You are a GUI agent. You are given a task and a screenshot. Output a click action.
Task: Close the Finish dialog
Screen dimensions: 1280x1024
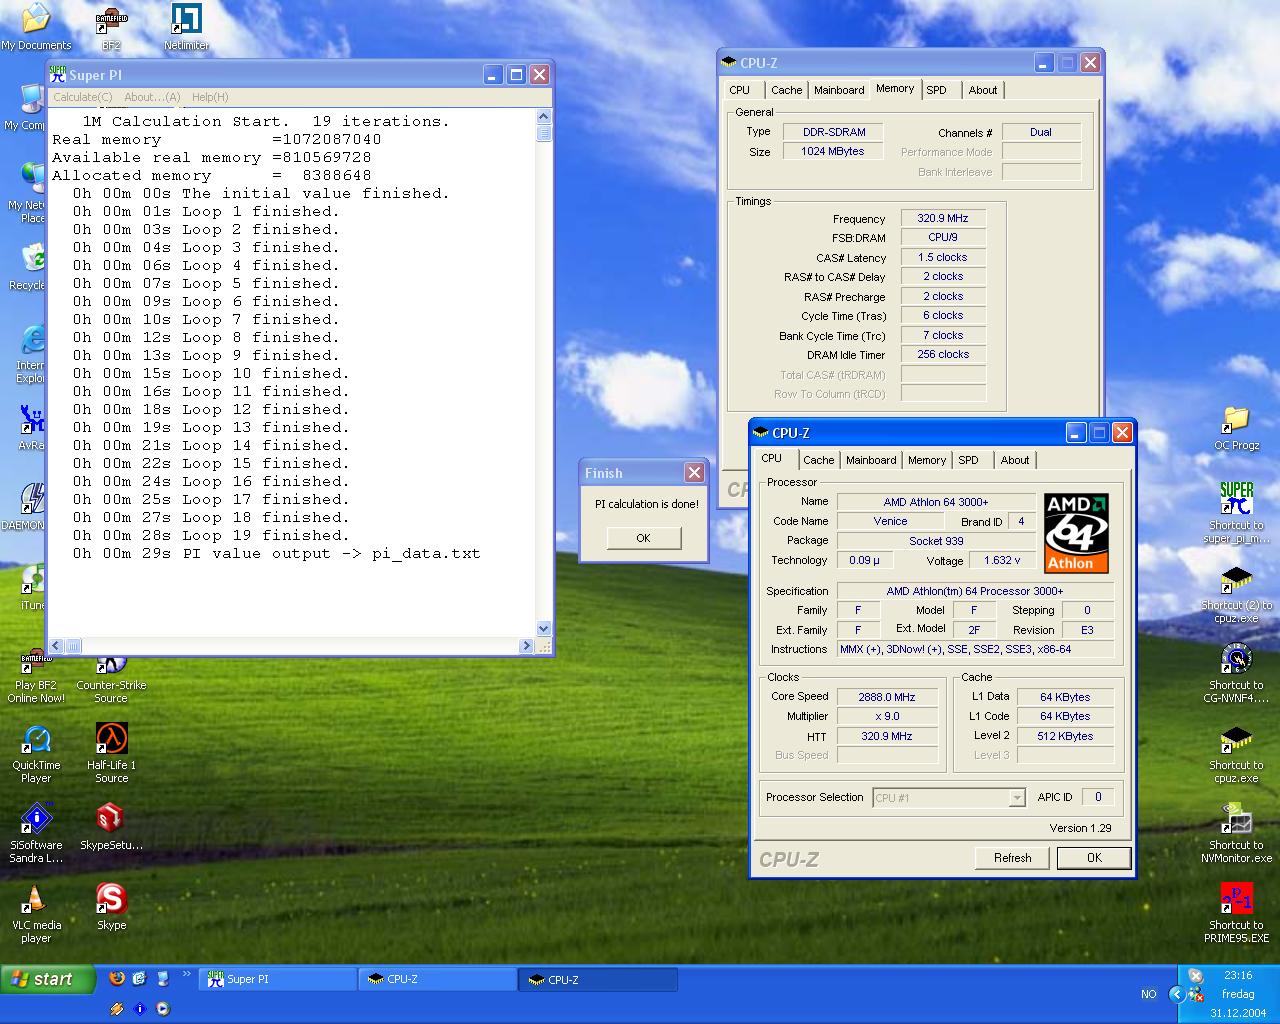click(694, 472)
